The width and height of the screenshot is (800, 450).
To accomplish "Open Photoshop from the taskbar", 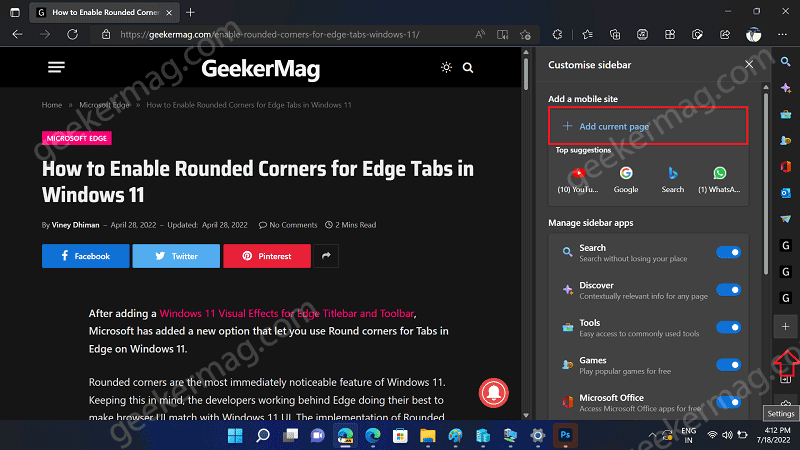I will [x=565, y=435].
